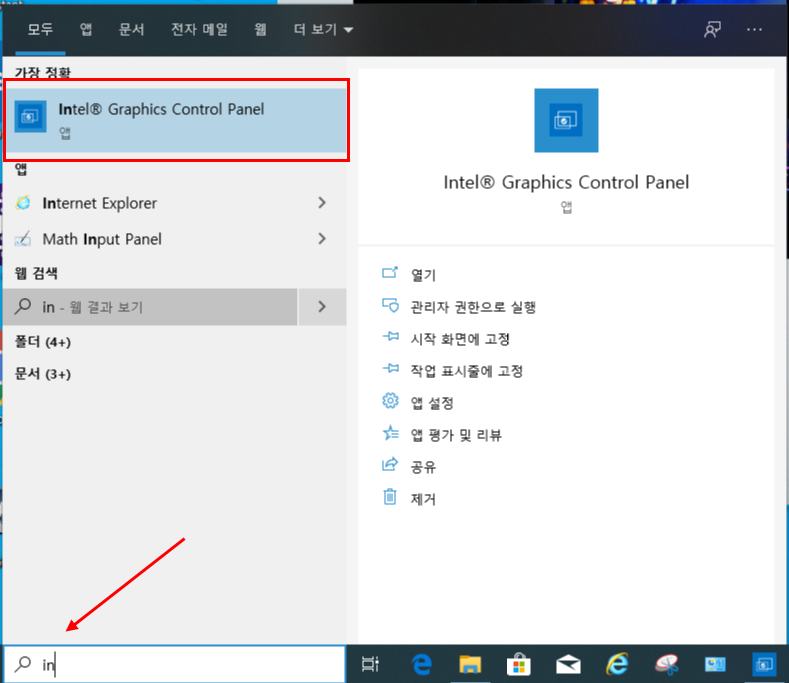Open 앱 설정

click(432, 403)
